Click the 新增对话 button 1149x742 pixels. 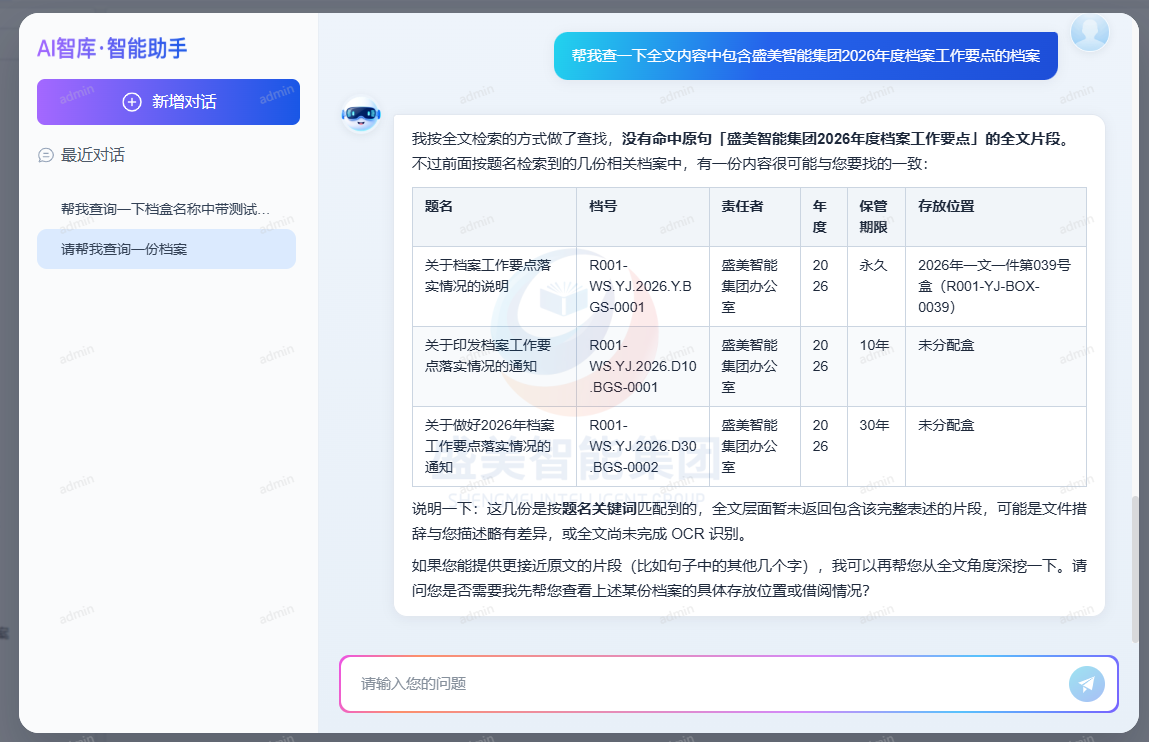[169, 102]
